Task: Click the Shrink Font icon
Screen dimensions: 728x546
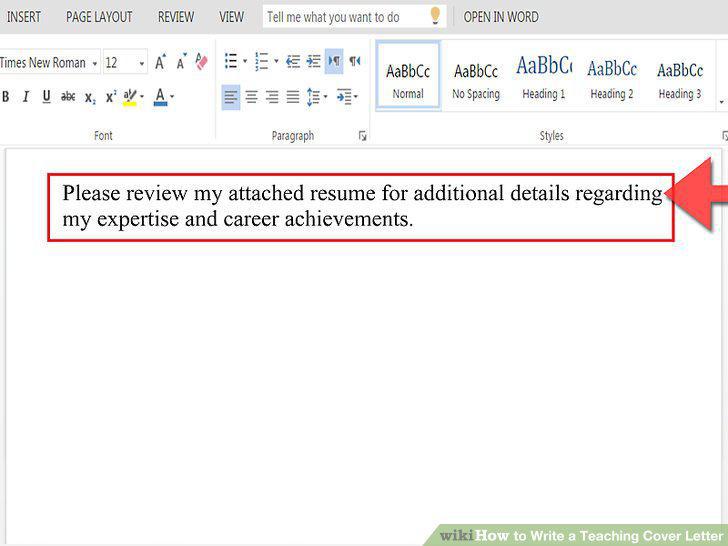Action: [x=182, y=61]
